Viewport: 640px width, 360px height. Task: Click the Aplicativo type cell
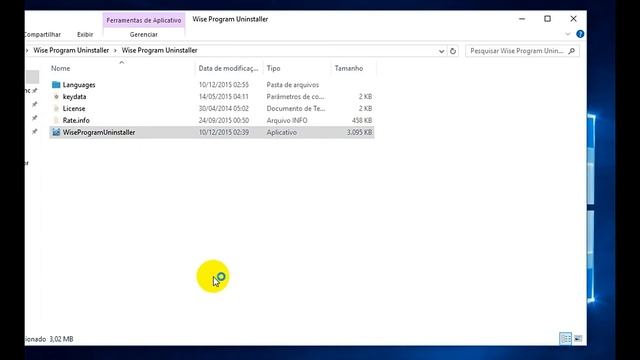point(282,132)
